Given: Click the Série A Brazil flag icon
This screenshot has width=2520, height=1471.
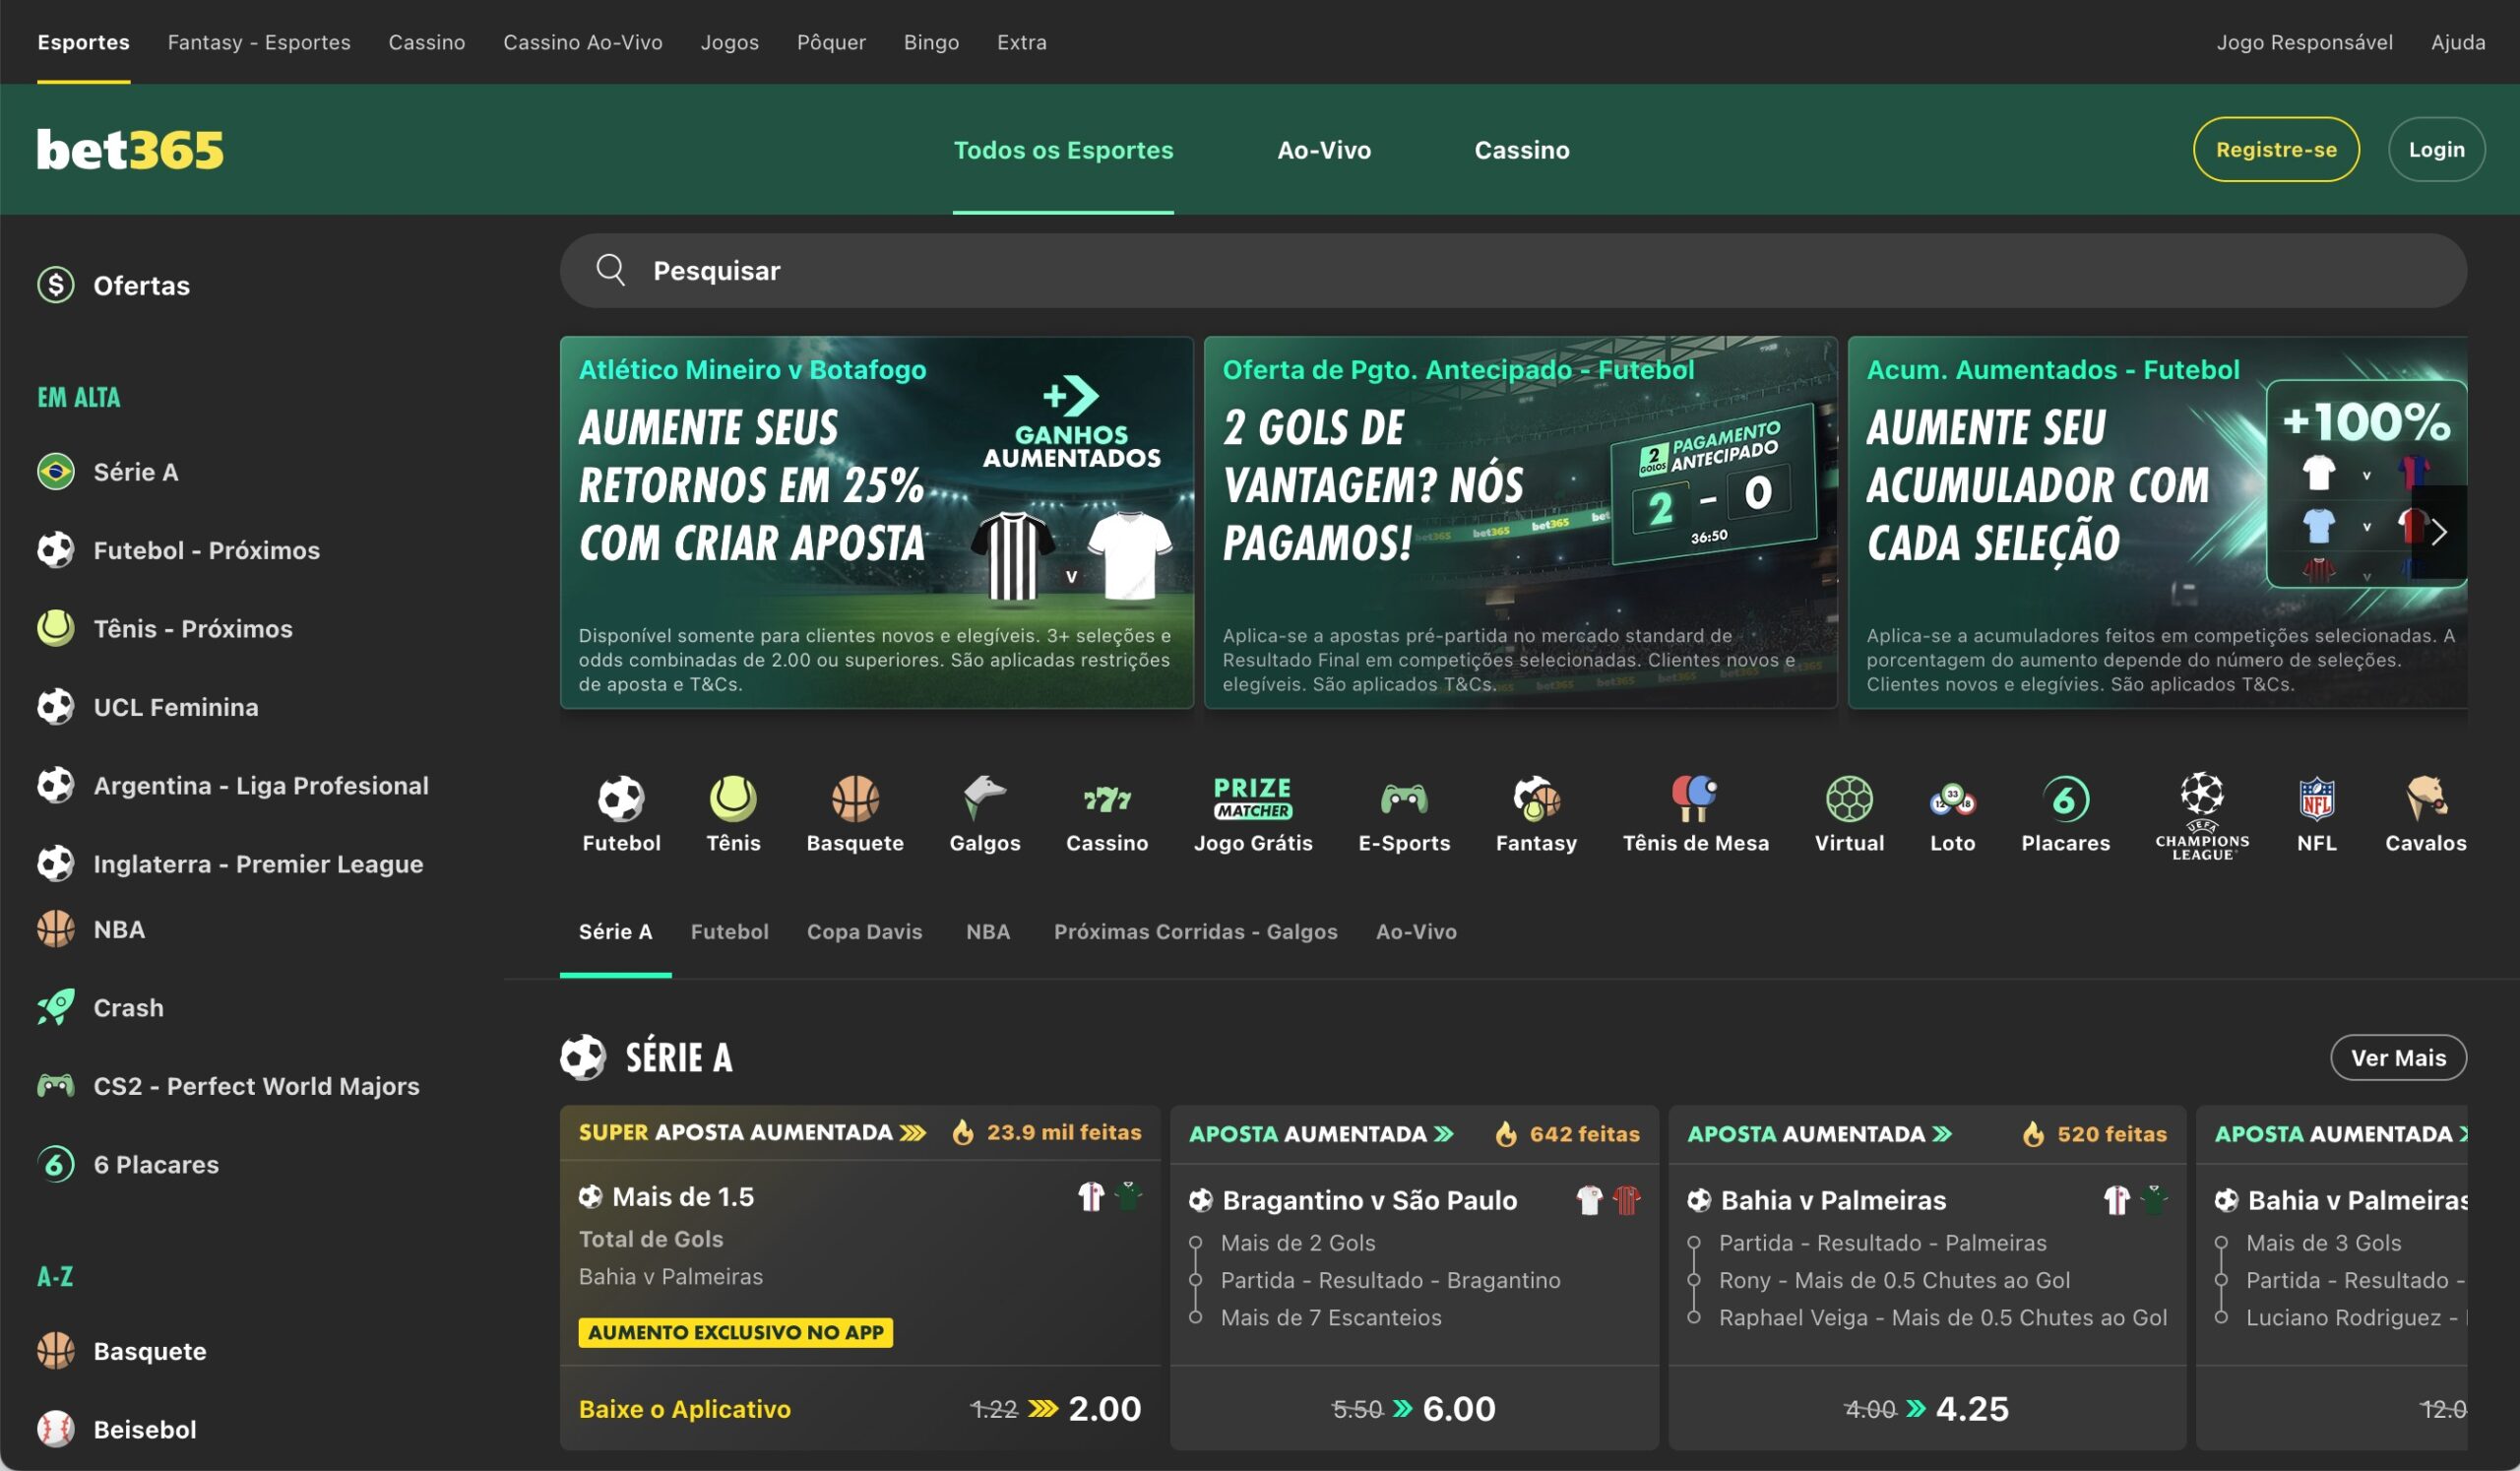Looking at the screenshot, I should [56, 471].
